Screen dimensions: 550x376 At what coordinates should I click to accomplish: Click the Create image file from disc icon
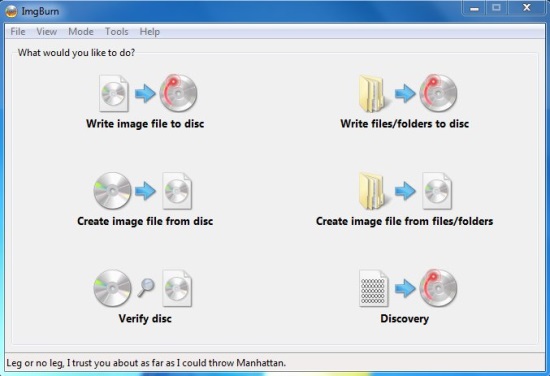click(x=143, y=191)
